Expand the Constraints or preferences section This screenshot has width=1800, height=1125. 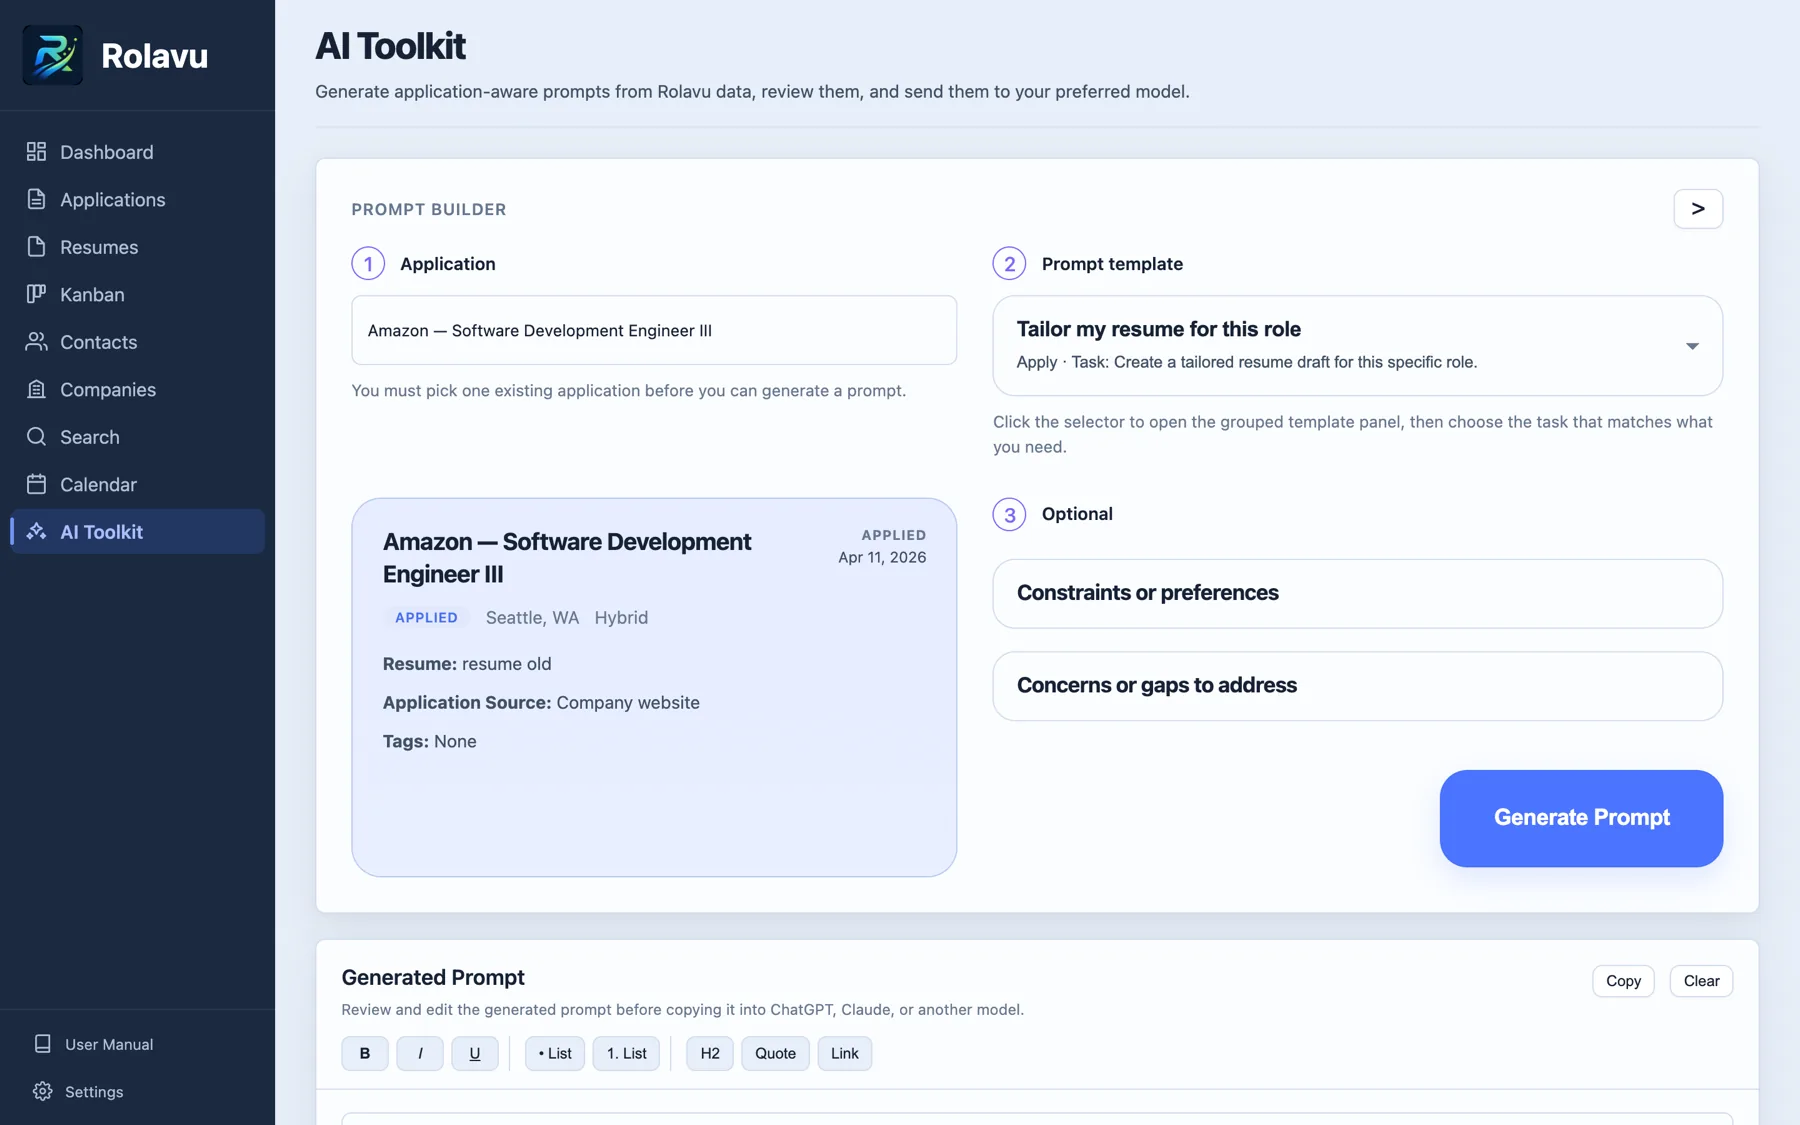[1356, 593]
